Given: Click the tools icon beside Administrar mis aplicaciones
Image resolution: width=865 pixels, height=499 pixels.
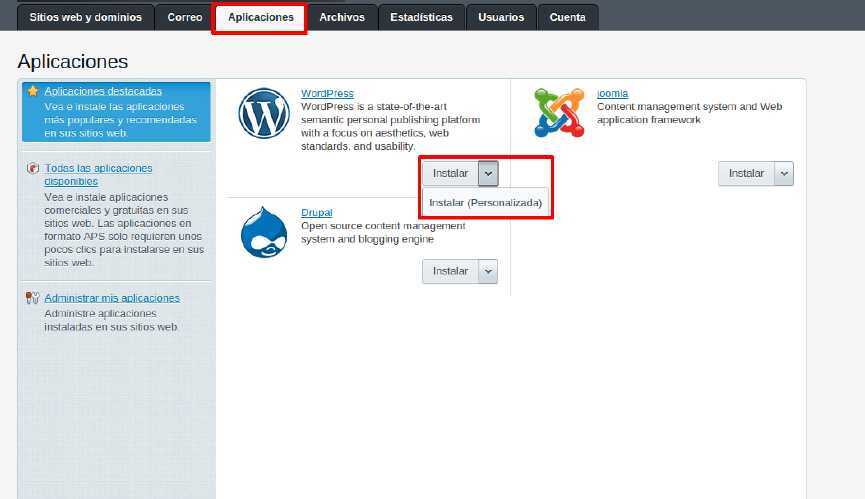Looking at the screenshot, I should [x=33, y=298].
